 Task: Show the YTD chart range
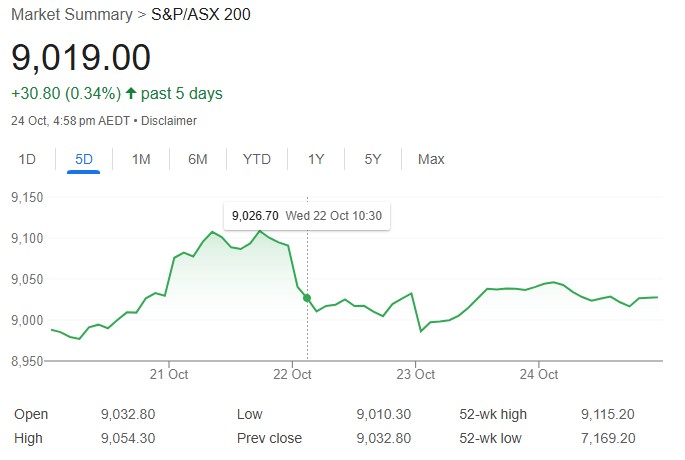257,159
